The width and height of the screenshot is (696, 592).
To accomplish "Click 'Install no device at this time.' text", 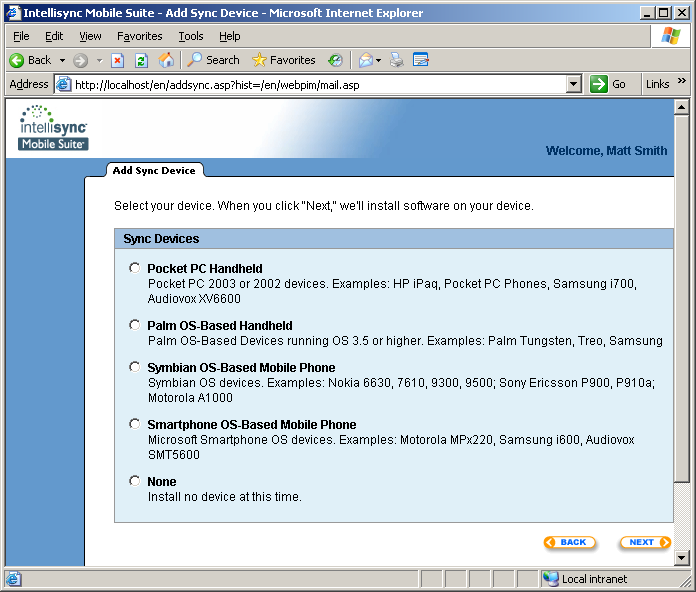I will click(x=225, y=497).
